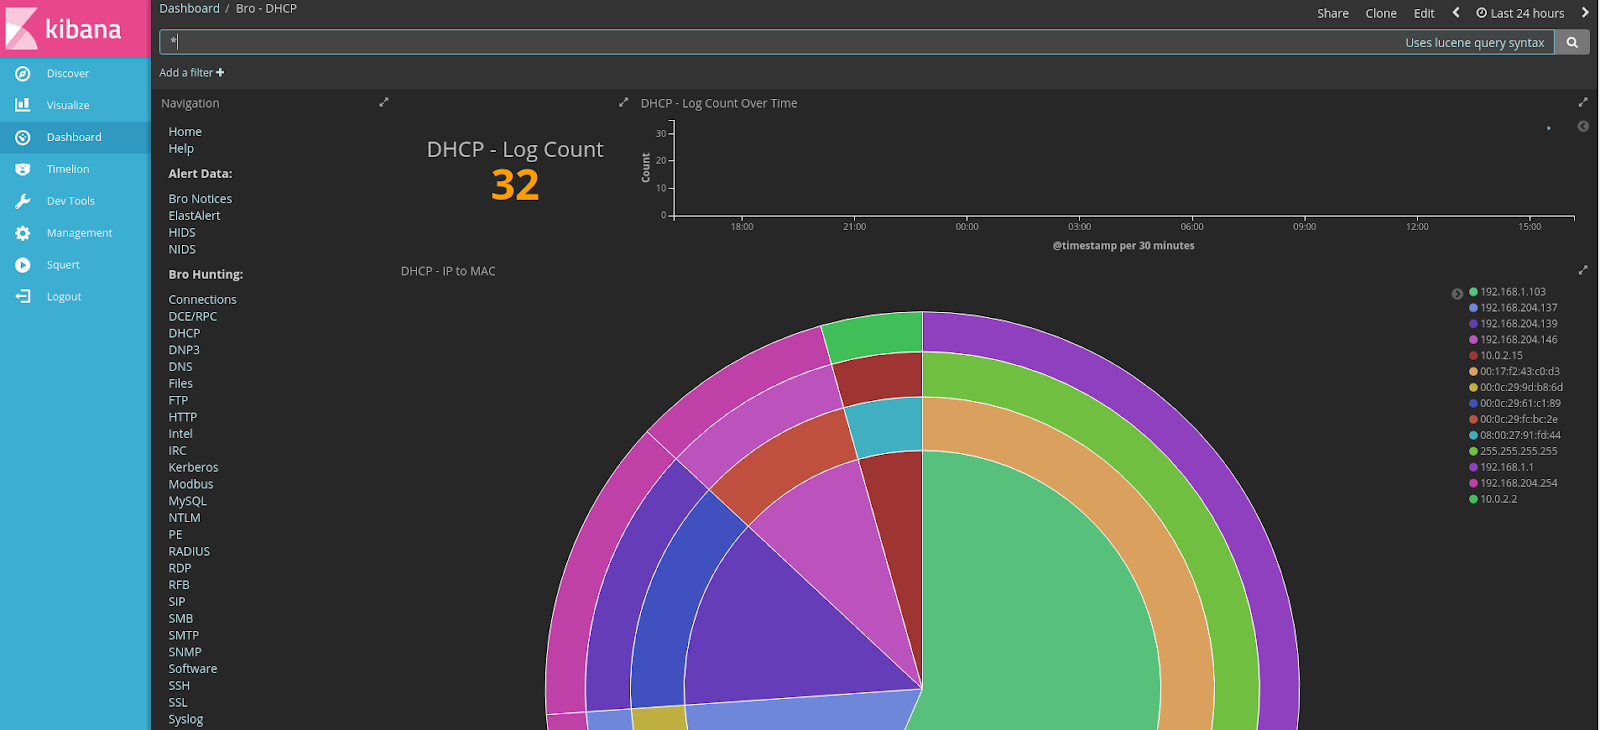Open the DNS link in Bro Hunting
The width and height of the screenshot is (1600, 730).
(x=180, y=367)
